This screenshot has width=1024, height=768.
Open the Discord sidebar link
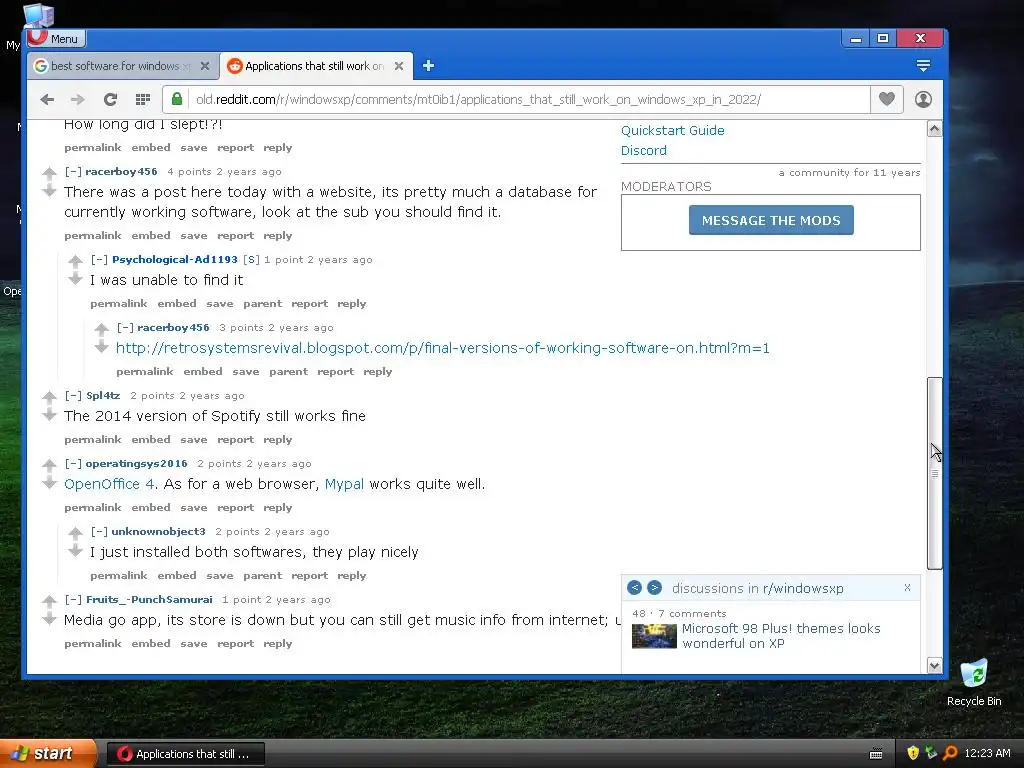tap(644, 150)
